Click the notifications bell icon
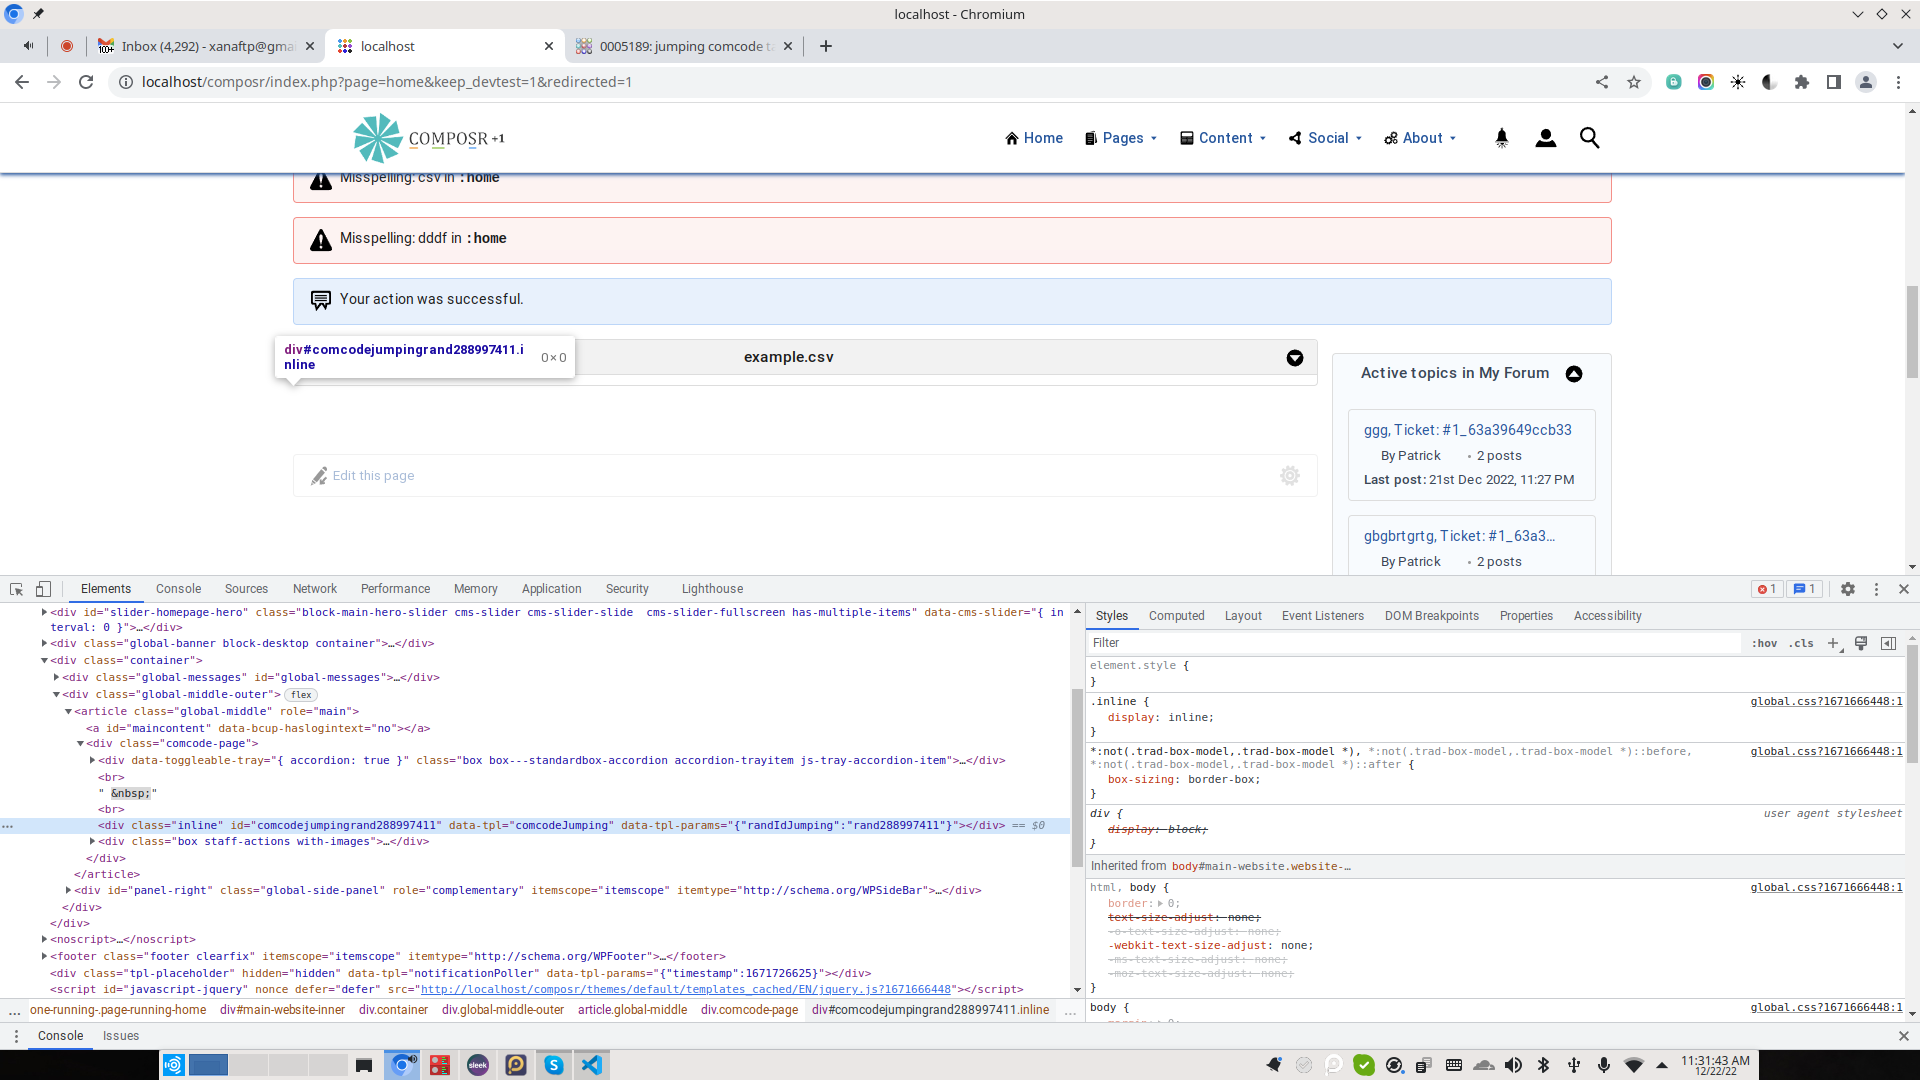Viewport: 1920px width, 1080px height. pos(1501,138)
